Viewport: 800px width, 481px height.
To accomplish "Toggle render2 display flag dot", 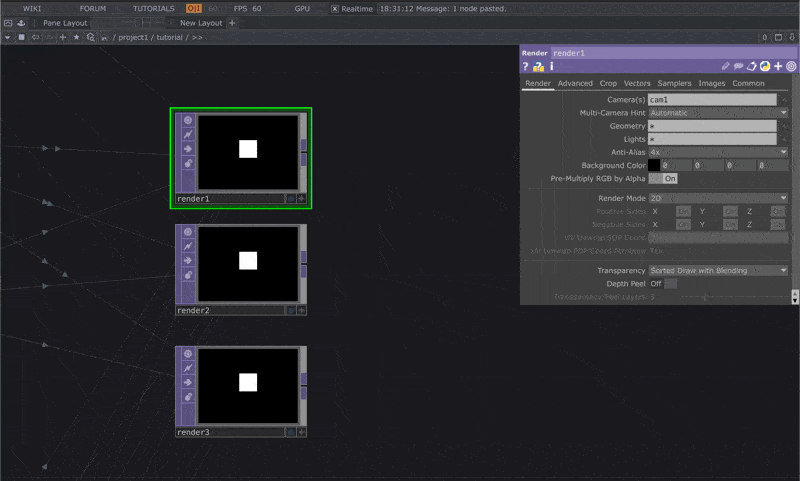I will click(x=291, y=310).
